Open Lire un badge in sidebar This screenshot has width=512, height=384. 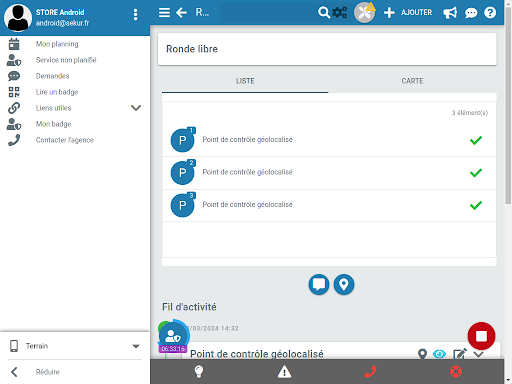[x=57, y=92]
